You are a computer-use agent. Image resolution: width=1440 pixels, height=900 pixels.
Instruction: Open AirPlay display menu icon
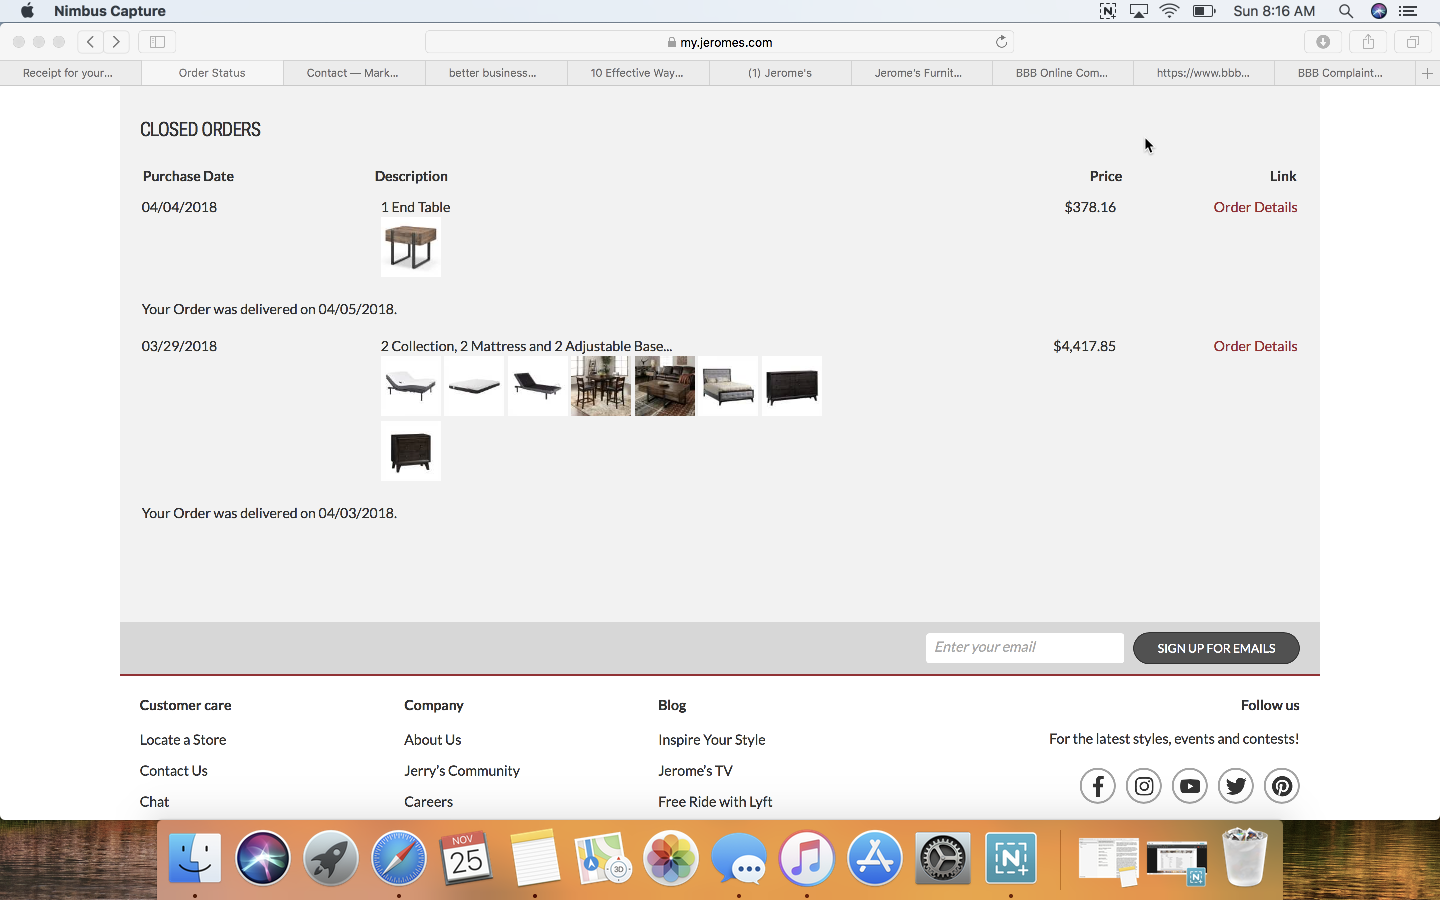point(1139,11)
